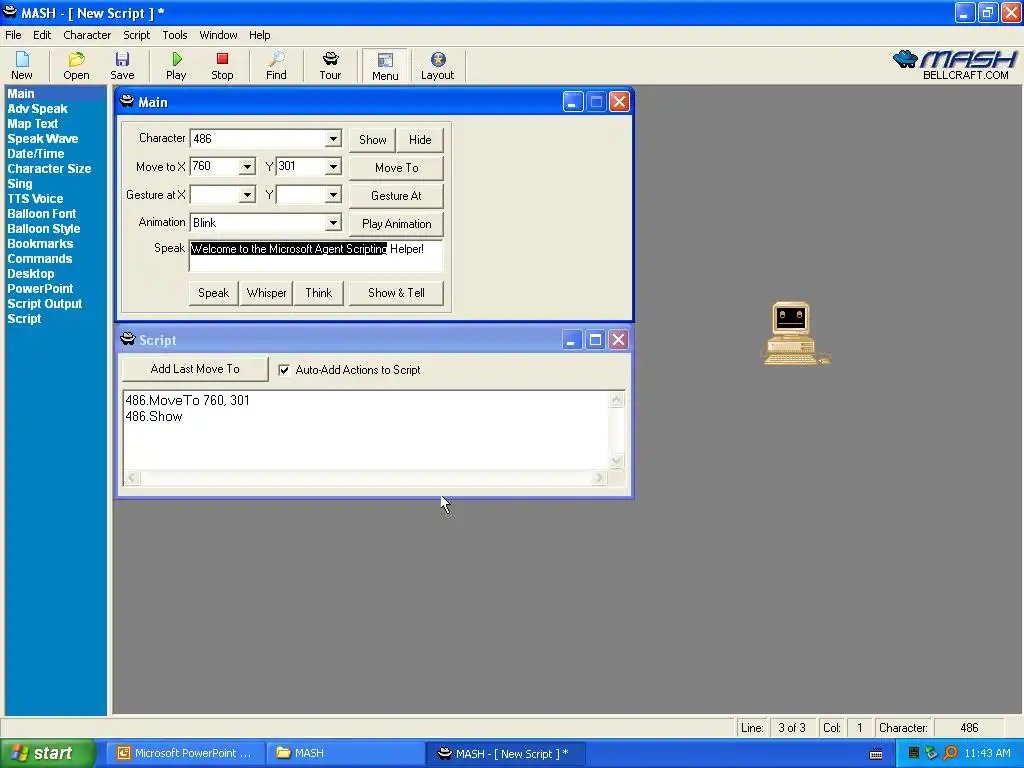Select Balloon Font in sidebar
Screen dimensions: 1024x768
[x=41, y=214]
